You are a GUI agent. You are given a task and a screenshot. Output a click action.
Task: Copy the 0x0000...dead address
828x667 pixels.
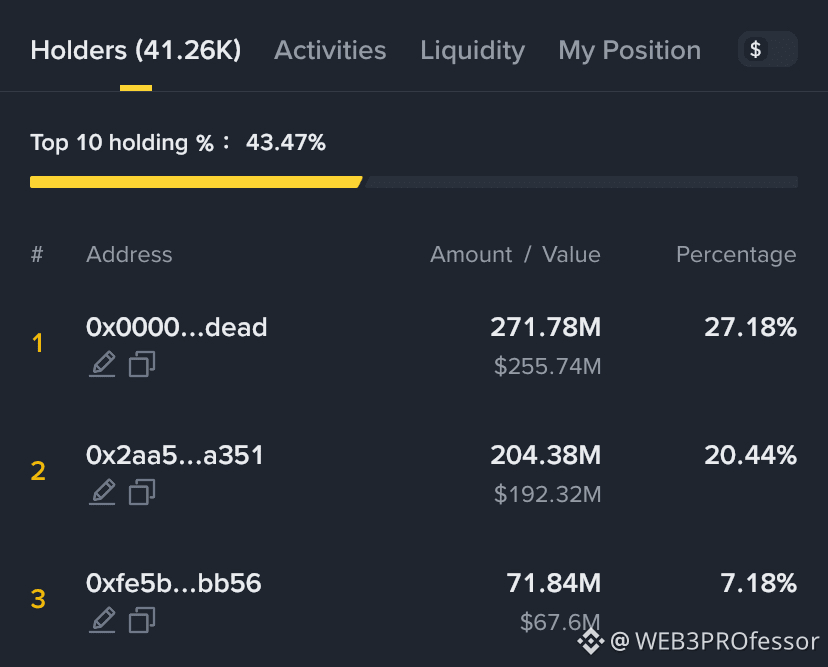click(142, 364)
